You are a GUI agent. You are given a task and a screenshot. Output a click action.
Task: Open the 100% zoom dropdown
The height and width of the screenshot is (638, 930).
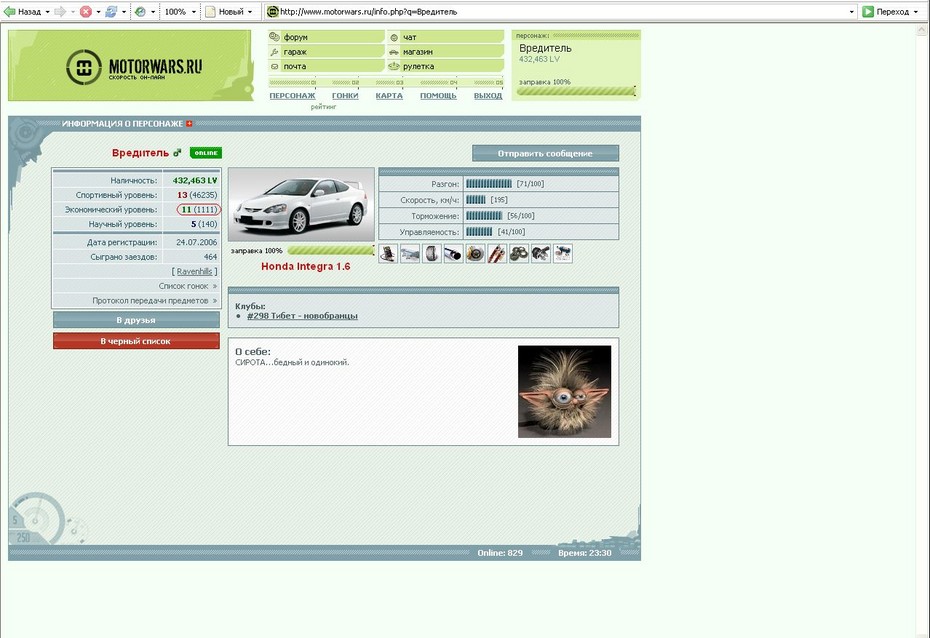pos(194,12)
